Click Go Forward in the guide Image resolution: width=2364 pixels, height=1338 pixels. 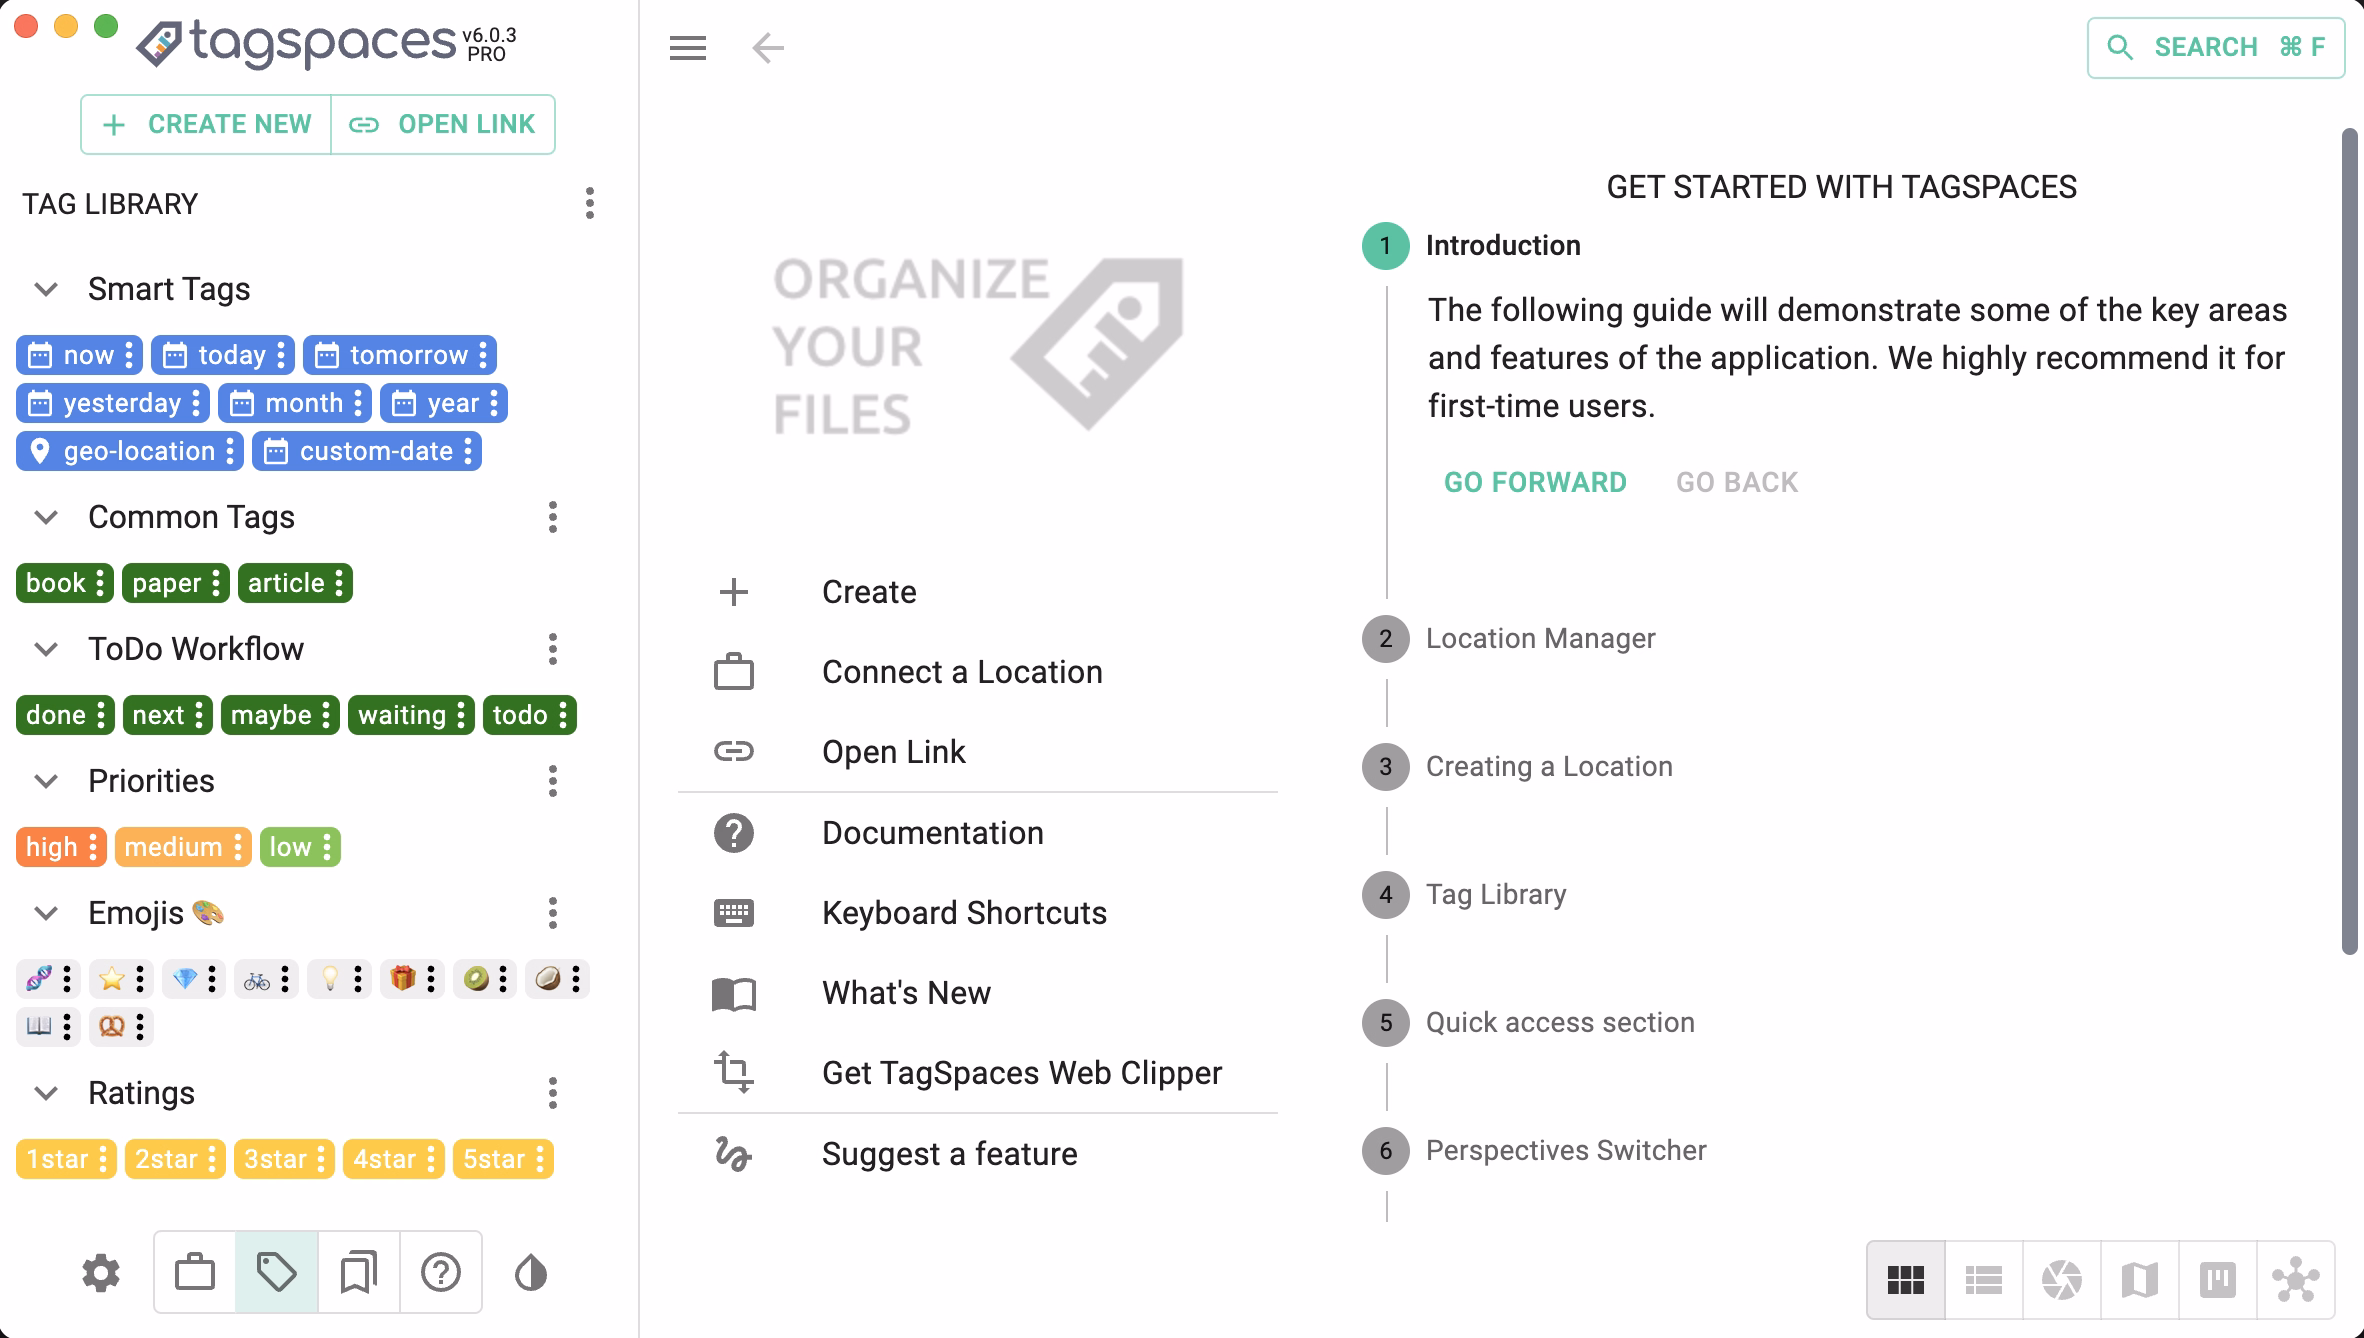click(x=1535, y=482)
